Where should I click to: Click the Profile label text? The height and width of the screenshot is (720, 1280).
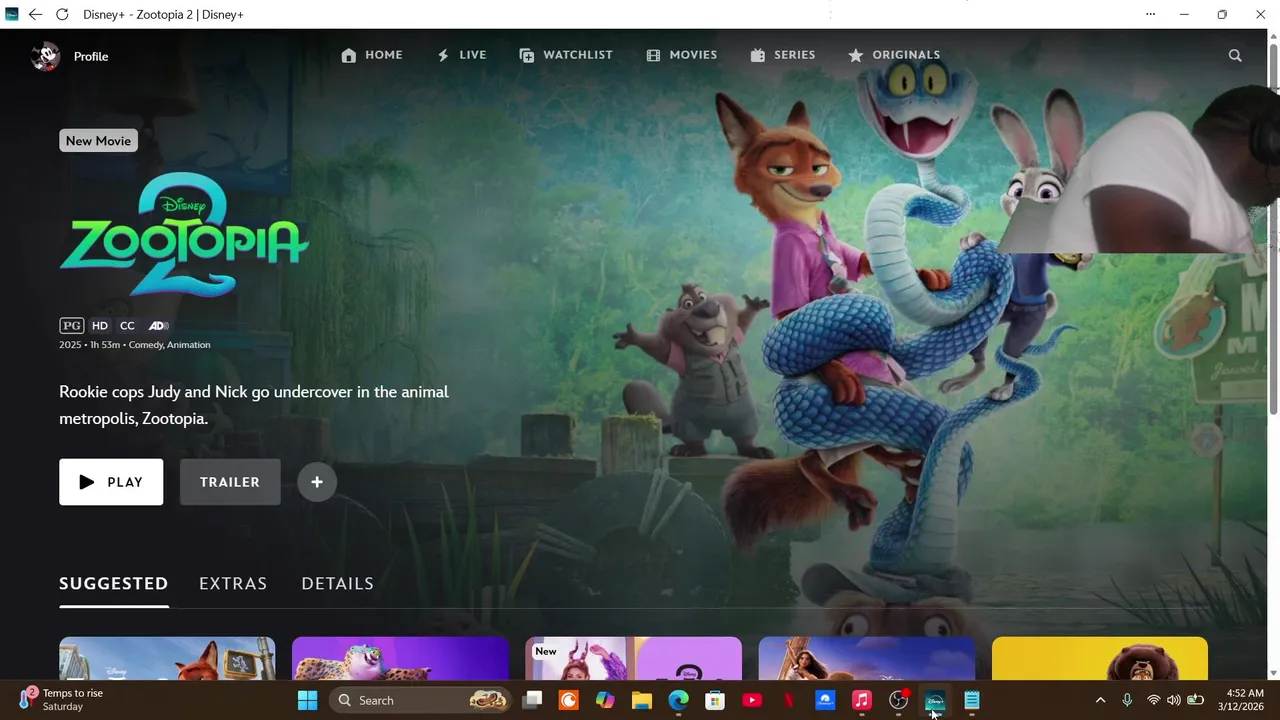click(91, 56)
